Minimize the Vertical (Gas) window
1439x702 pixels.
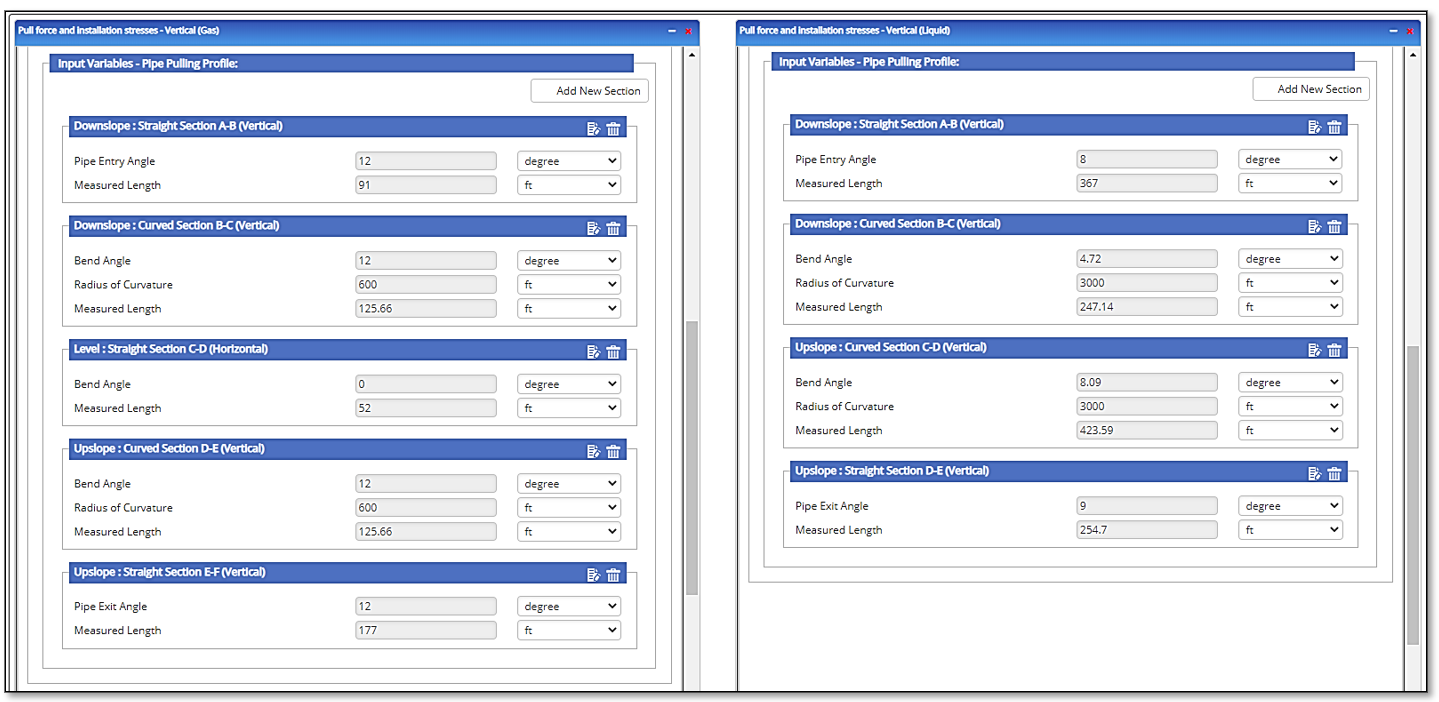(x=672, y=31)
